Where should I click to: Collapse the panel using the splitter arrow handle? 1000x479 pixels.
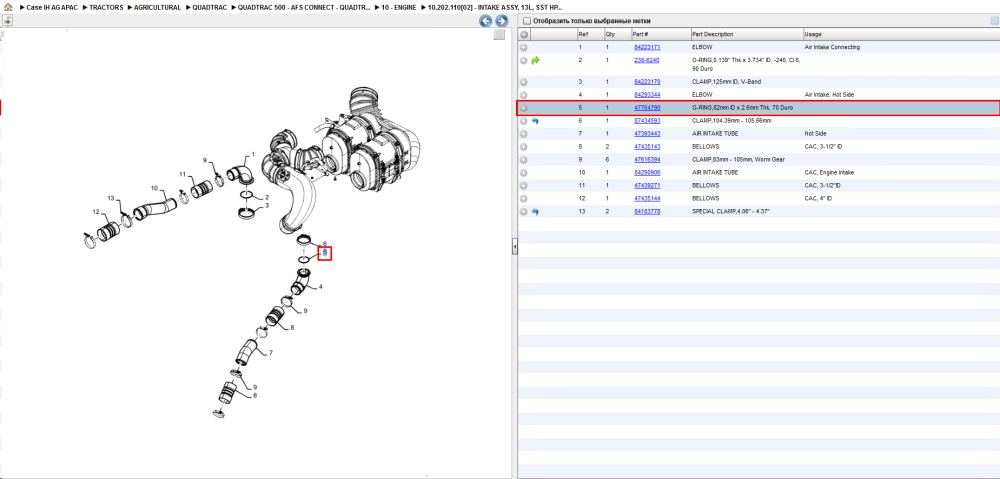click(515, 247)
